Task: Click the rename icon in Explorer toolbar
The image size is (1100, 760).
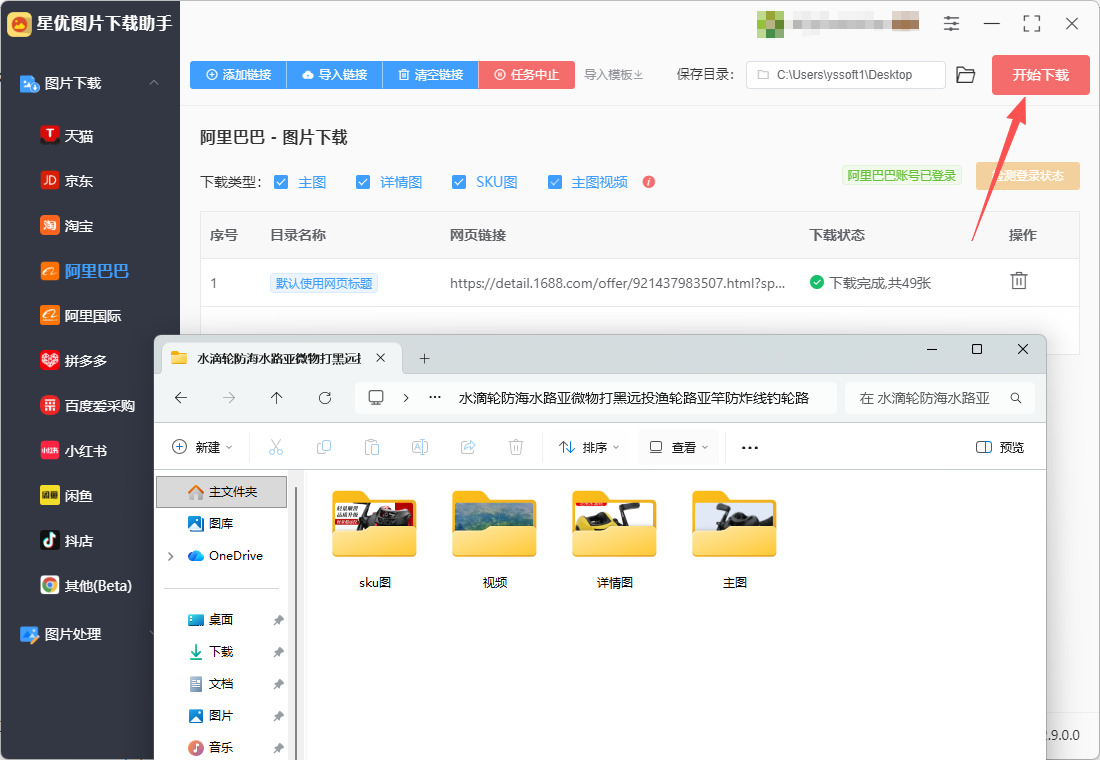Action: tap(420, 447)
